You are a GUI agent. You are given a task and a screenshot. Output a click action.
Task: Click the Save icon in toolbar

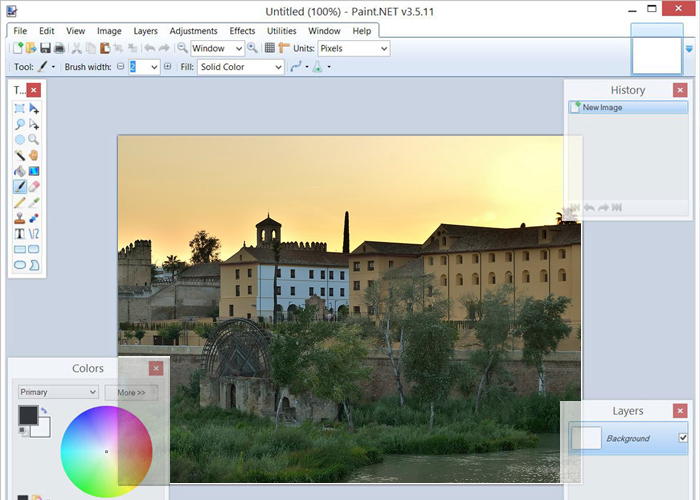click(x=45, y=48)
